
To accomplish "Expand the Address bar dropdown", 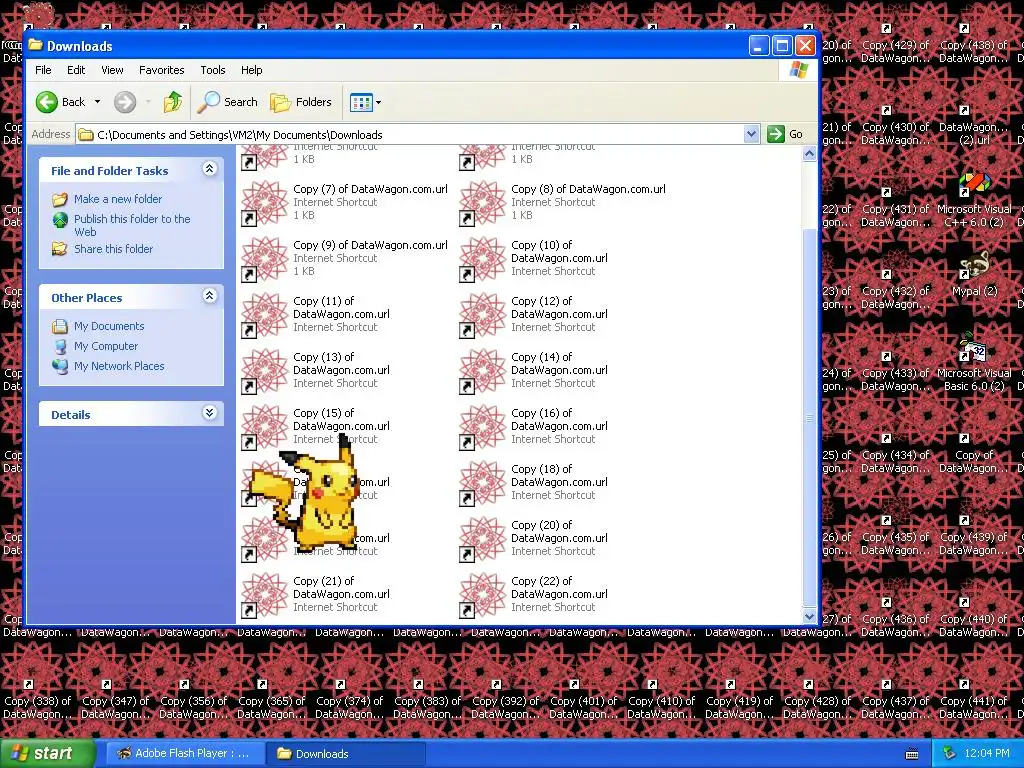I will (x=751, y=135).
